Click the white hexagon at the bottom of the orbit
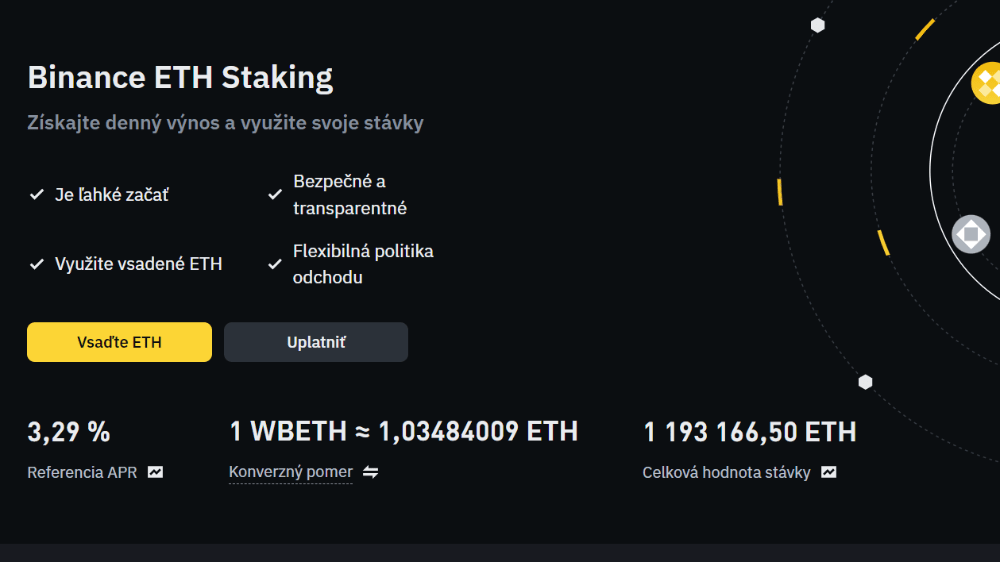This screenshot has height=562, width=1000. pyautogui.click(x=865, y=382)
